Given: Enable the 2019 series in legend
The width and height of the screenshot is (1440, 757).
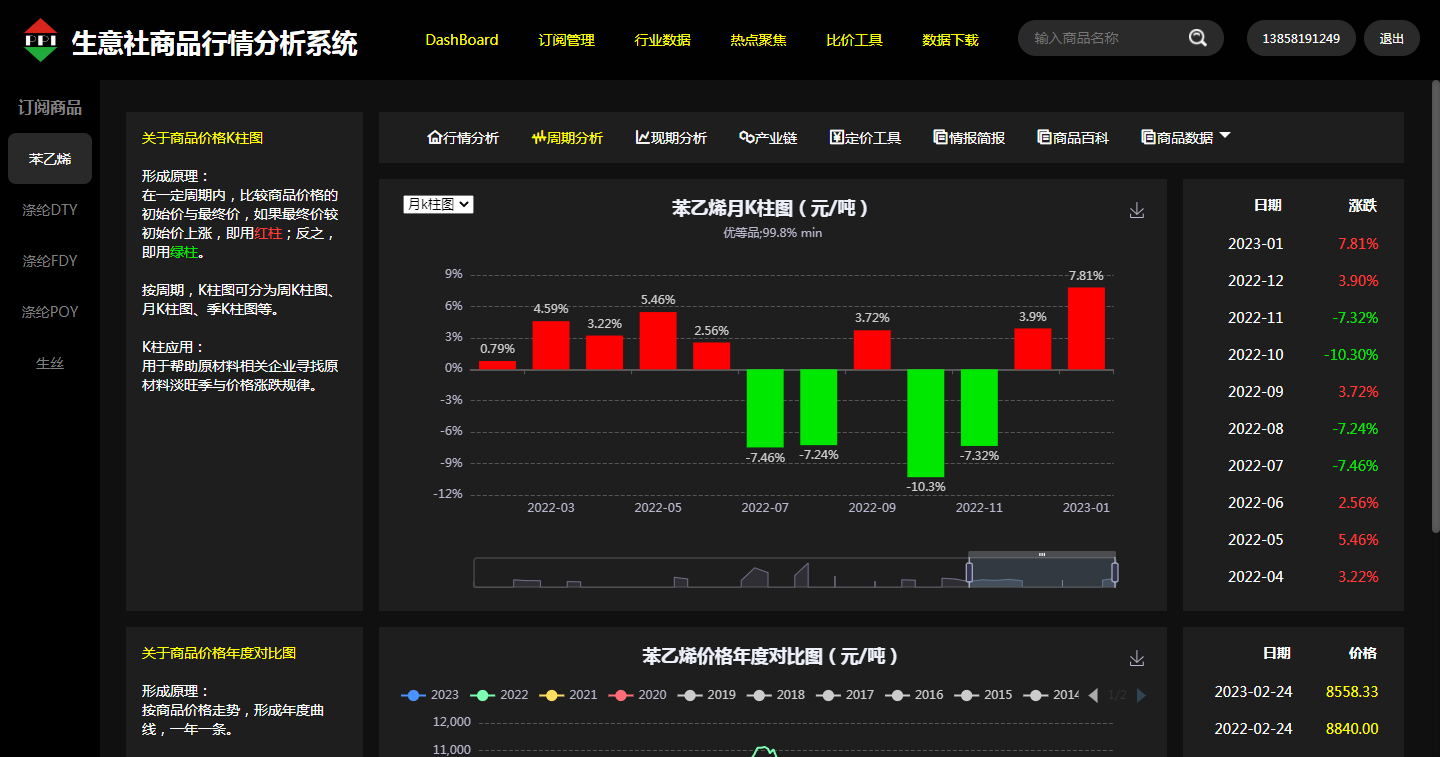Looking at the screenshot, I should [706, 695].
